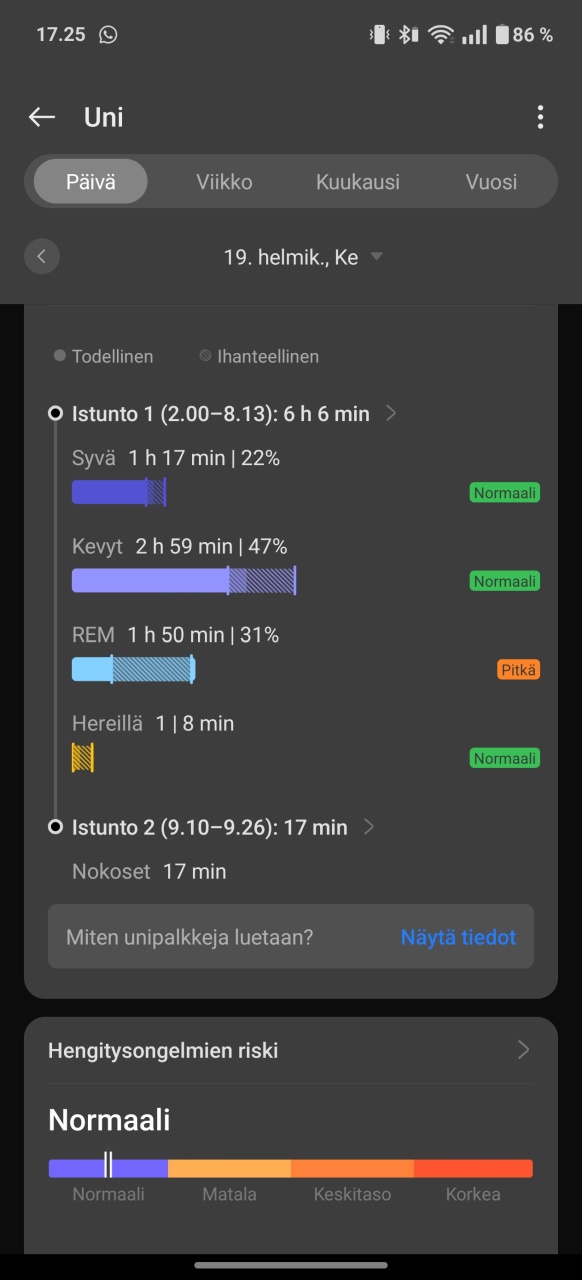Expand Istunto 2 session details chevron
582x1280 pixels.
[x=369, y=827]
